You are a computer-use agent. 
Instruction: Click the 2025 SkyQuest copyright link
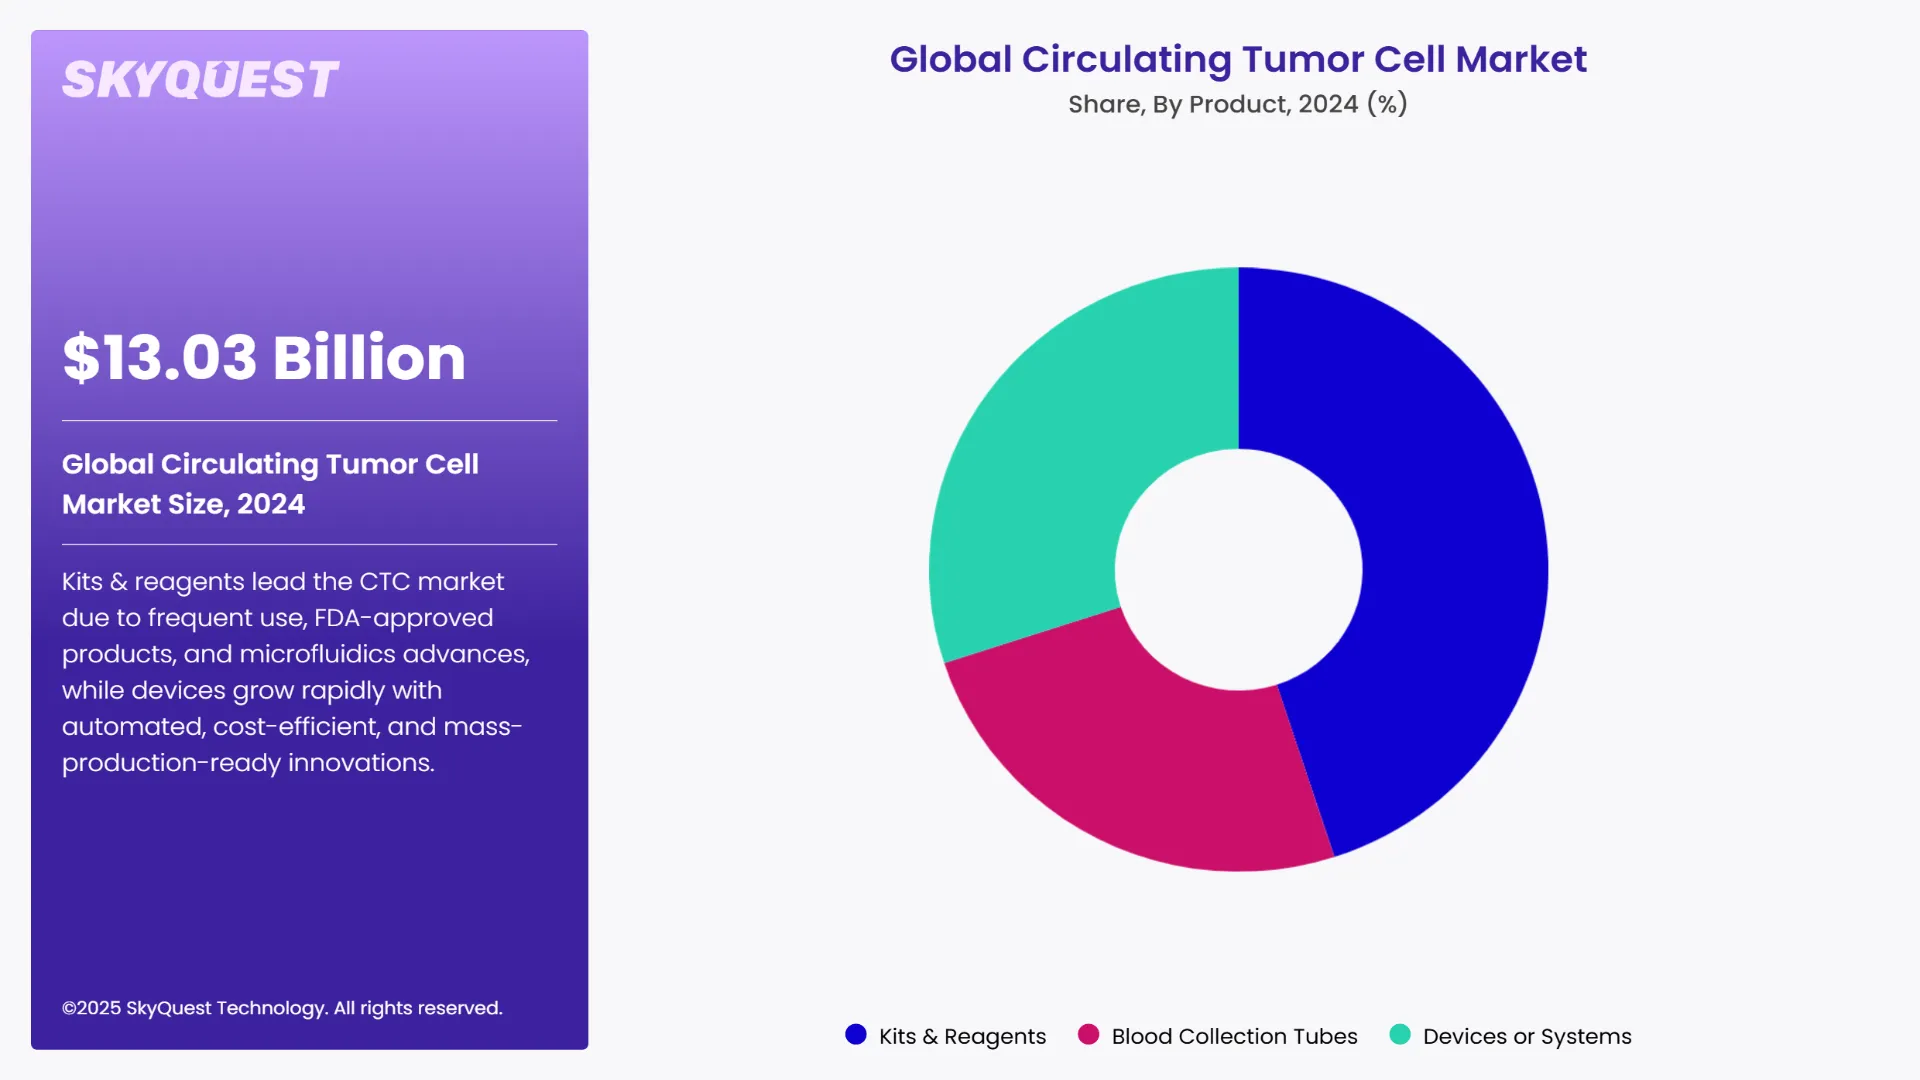coord(283,1008)
